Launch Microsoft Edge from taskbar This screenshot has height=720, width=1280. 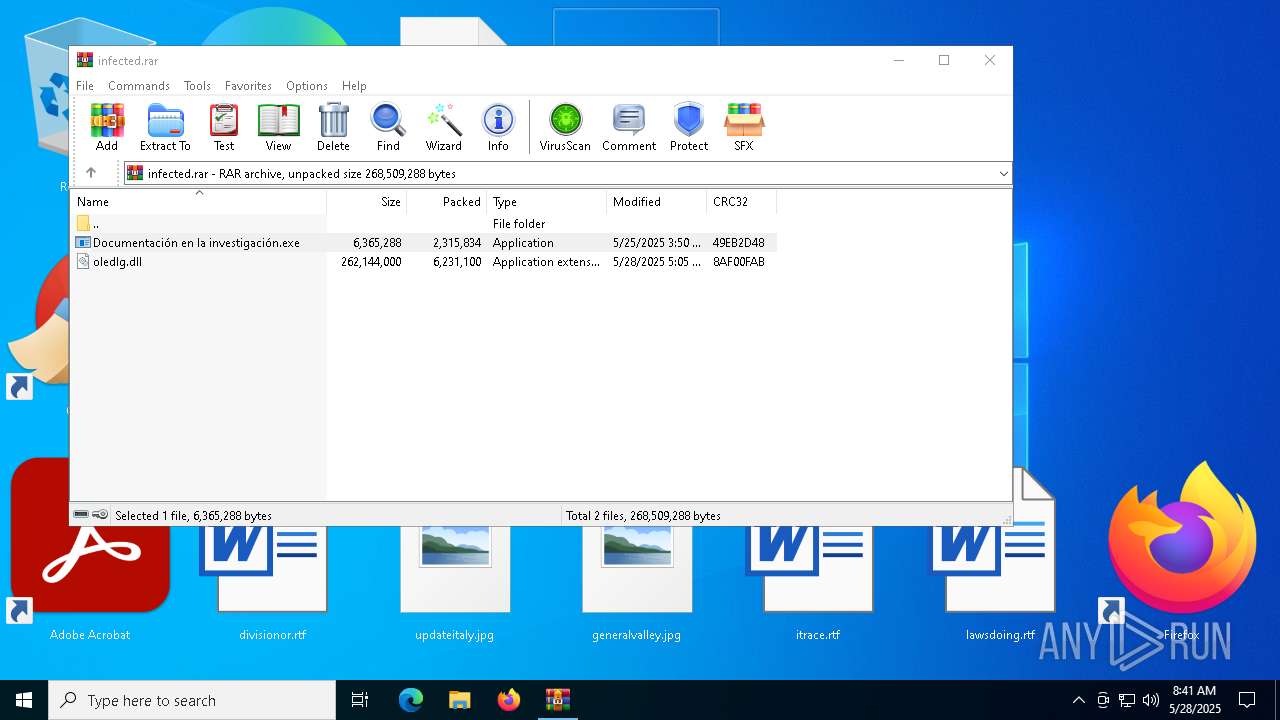(x=411, y=700)
